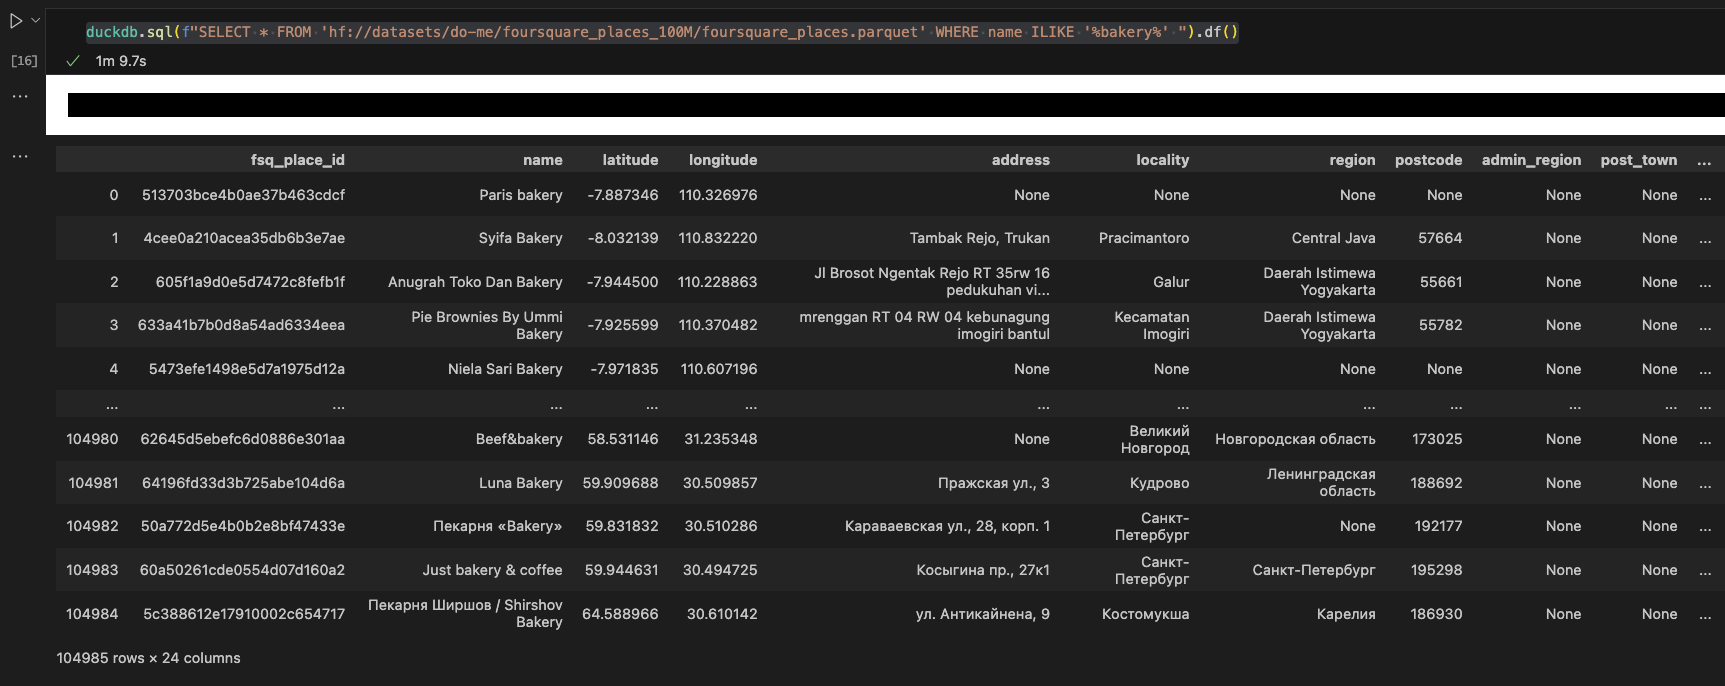Select the Luna Bakery name cell
The height and width of the screenshot is (686, 1725).
point(520,483)
